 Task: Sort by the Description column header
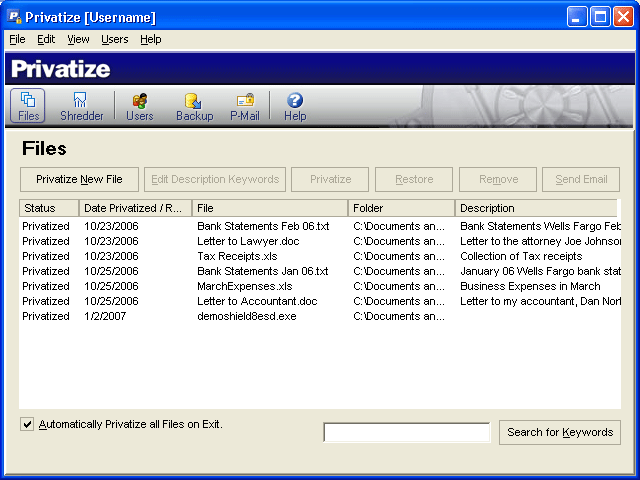536,208
